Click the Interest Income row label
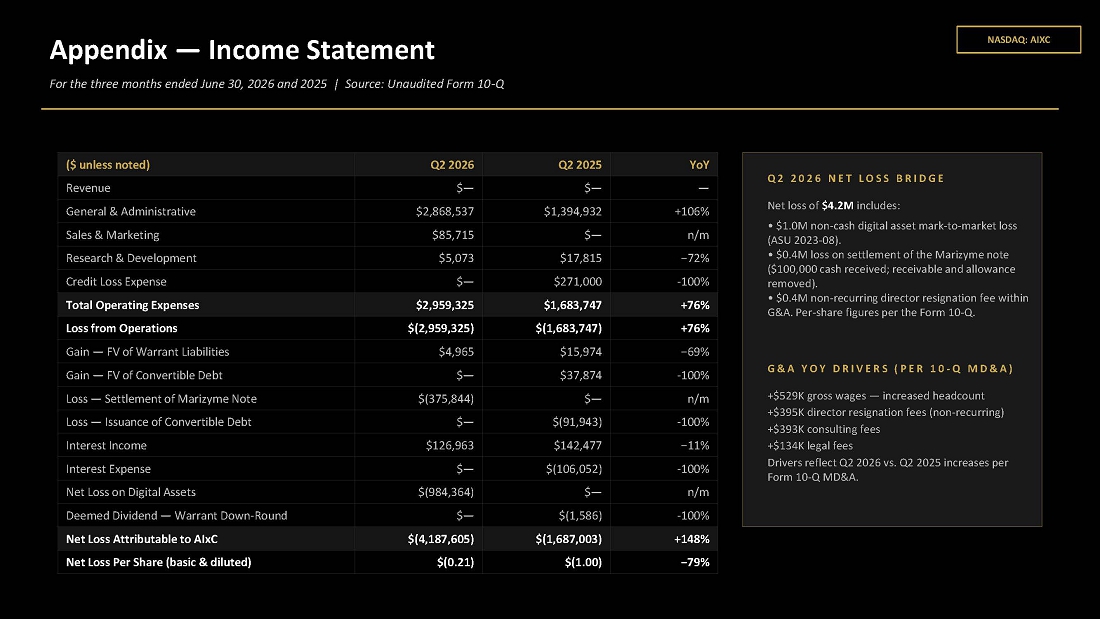Screen dimensions: 1100x619 (106, 446)
